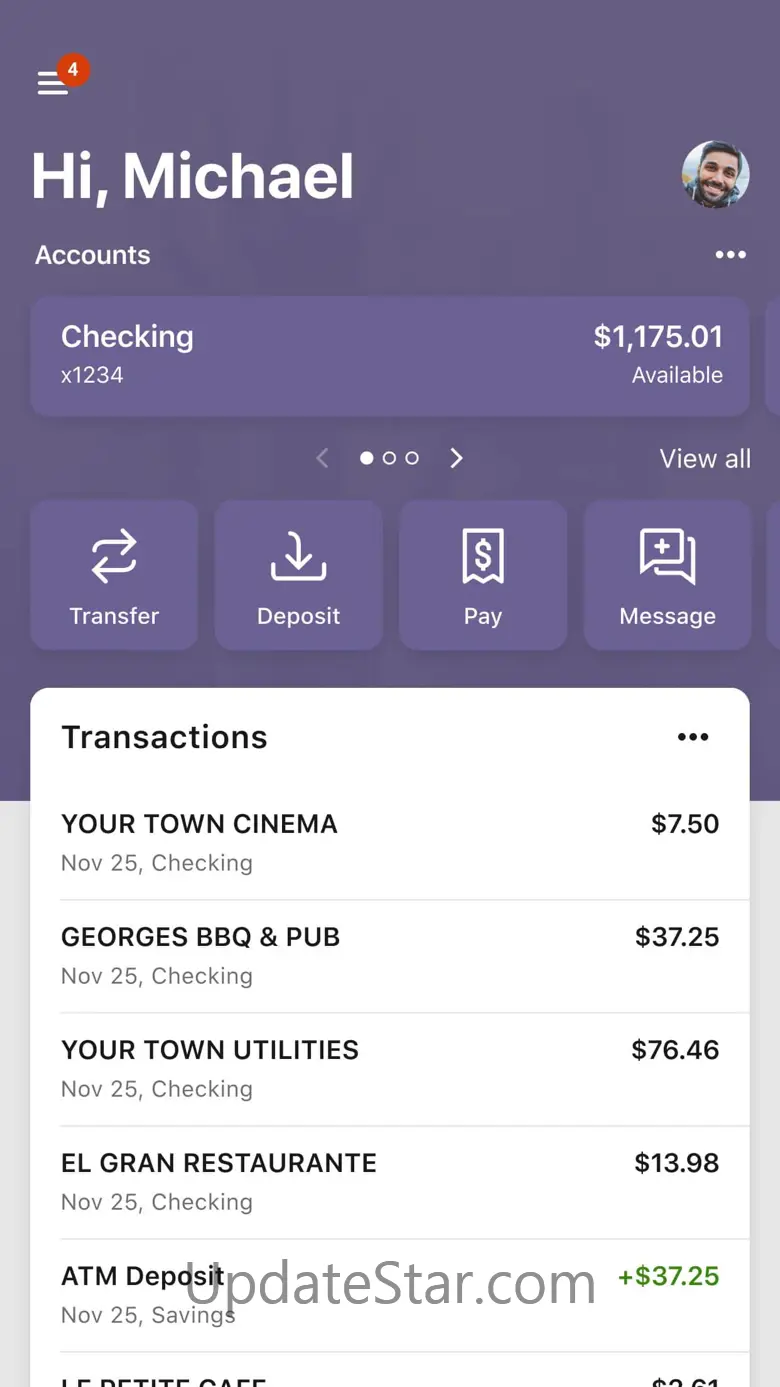Viewport: 780px width, 1387px height.
Task: Open the Accounts more options dots
Action: pos(730,255)
